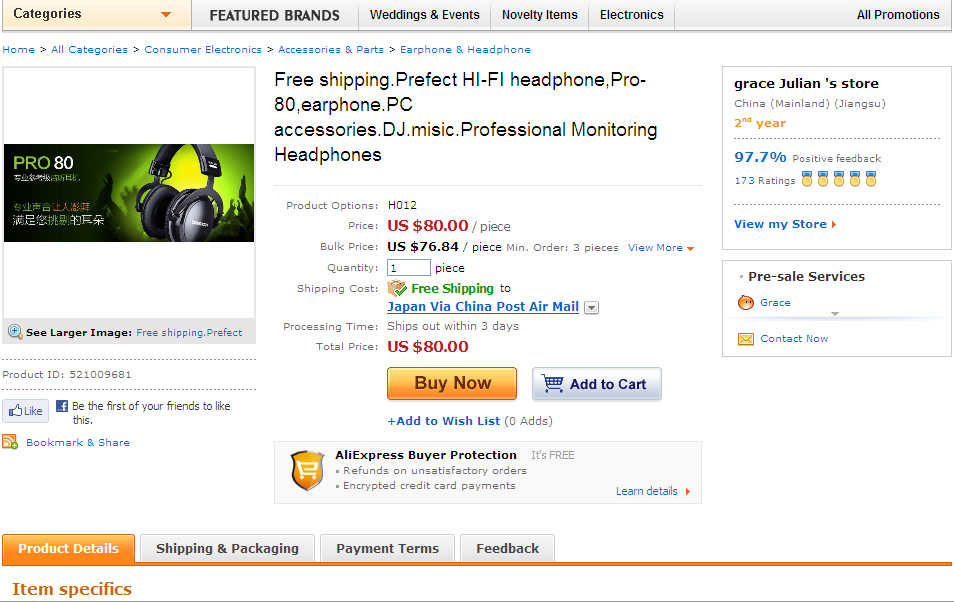Screen dimensions: 954x602
Task: Click the Contact Now envelope icon
Action: [x=745, y=339]
